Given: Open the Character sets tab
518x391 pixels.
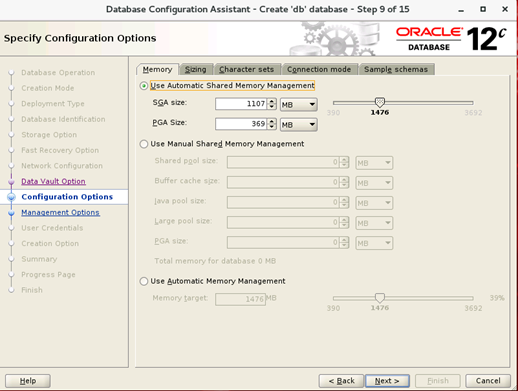Looking at the screenshot, I should click(x=247, y=69).
